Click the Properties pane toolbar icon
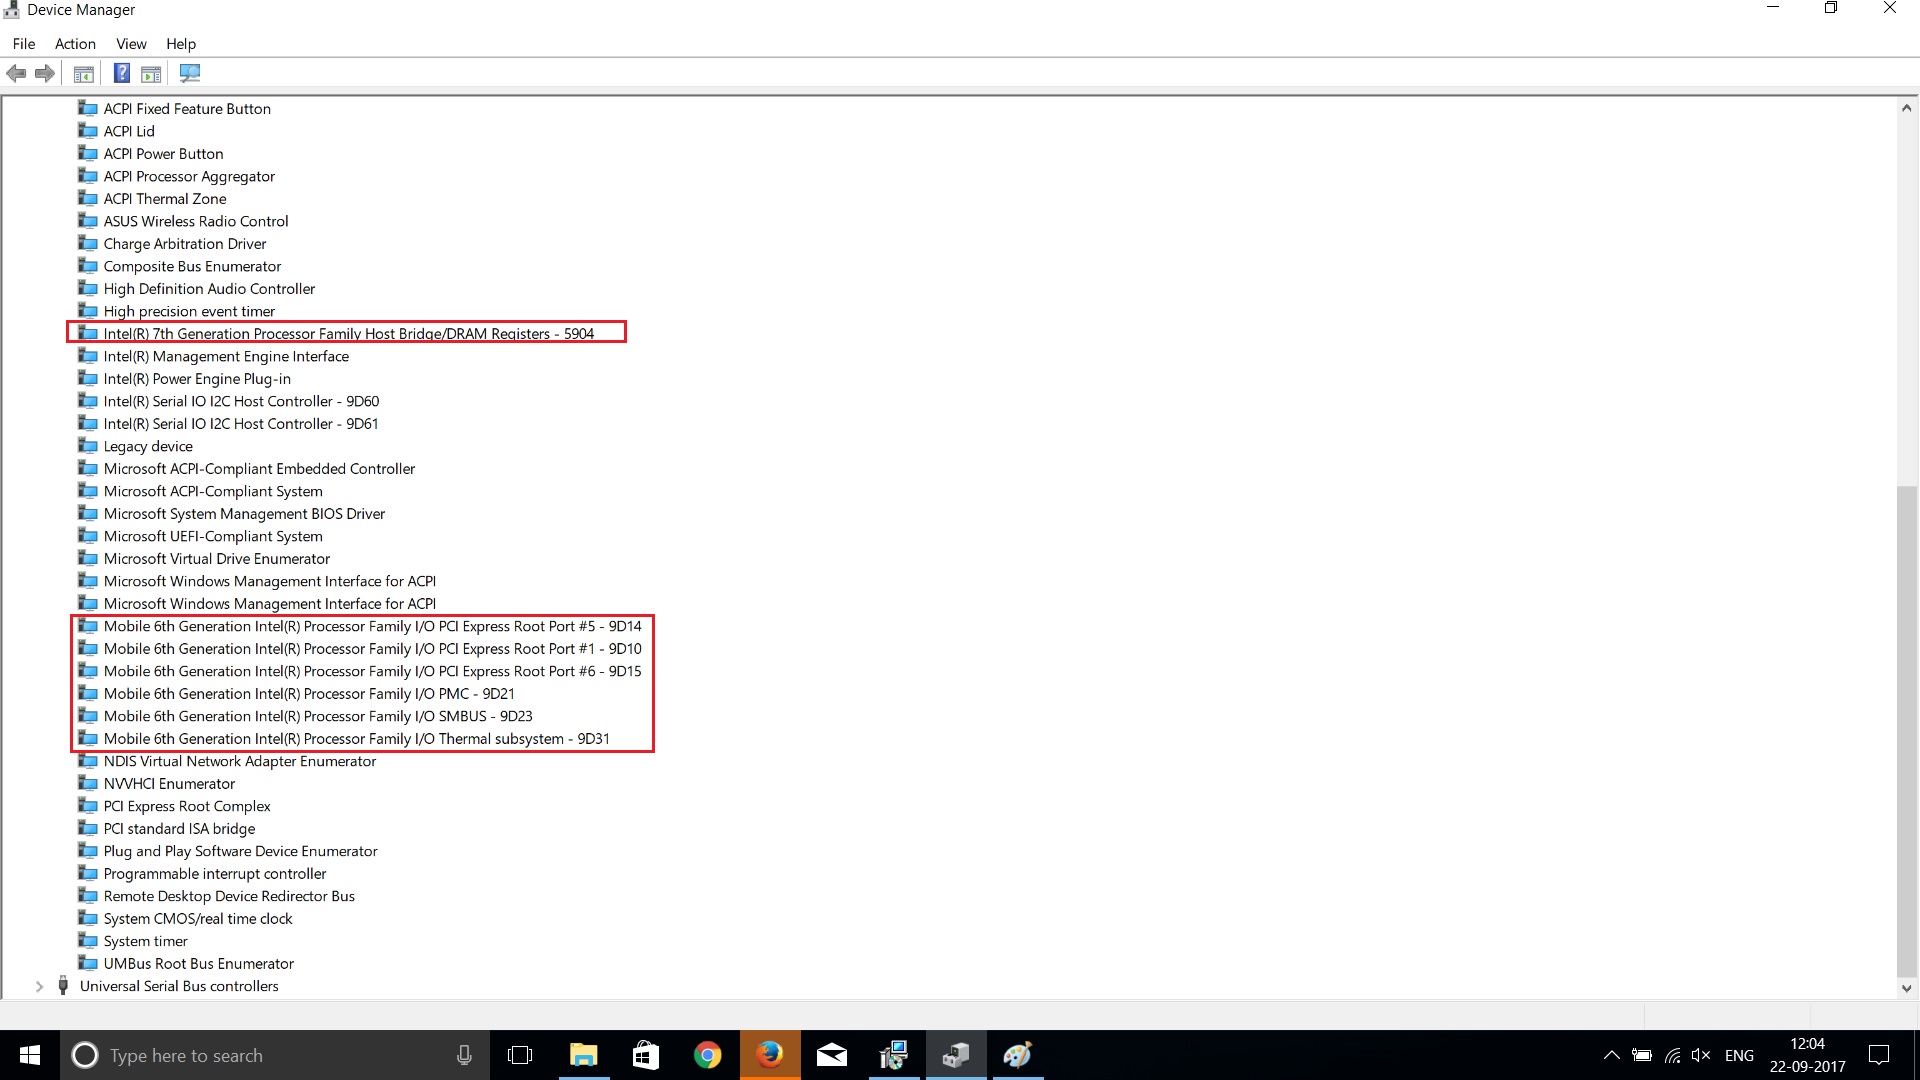 151,73
